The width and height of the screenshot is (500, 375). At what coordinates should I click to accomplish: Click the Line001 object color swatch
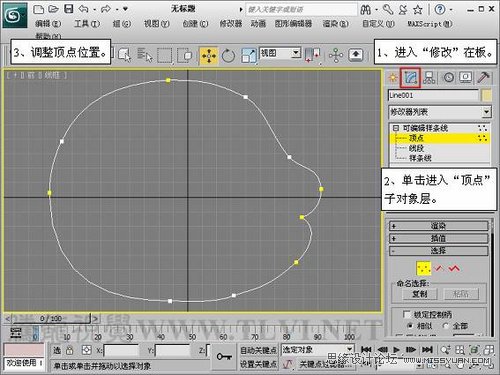pyautogui.click(x=487, y=96)
